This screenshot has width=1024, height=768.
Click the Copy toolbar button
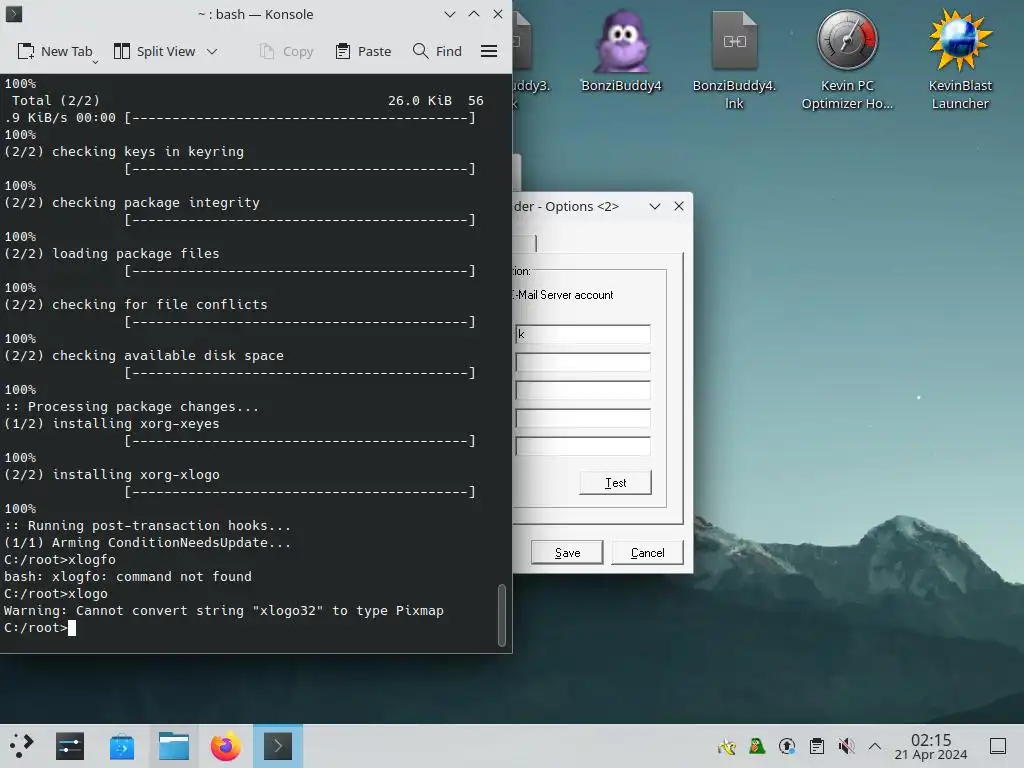tap(286, 51)
